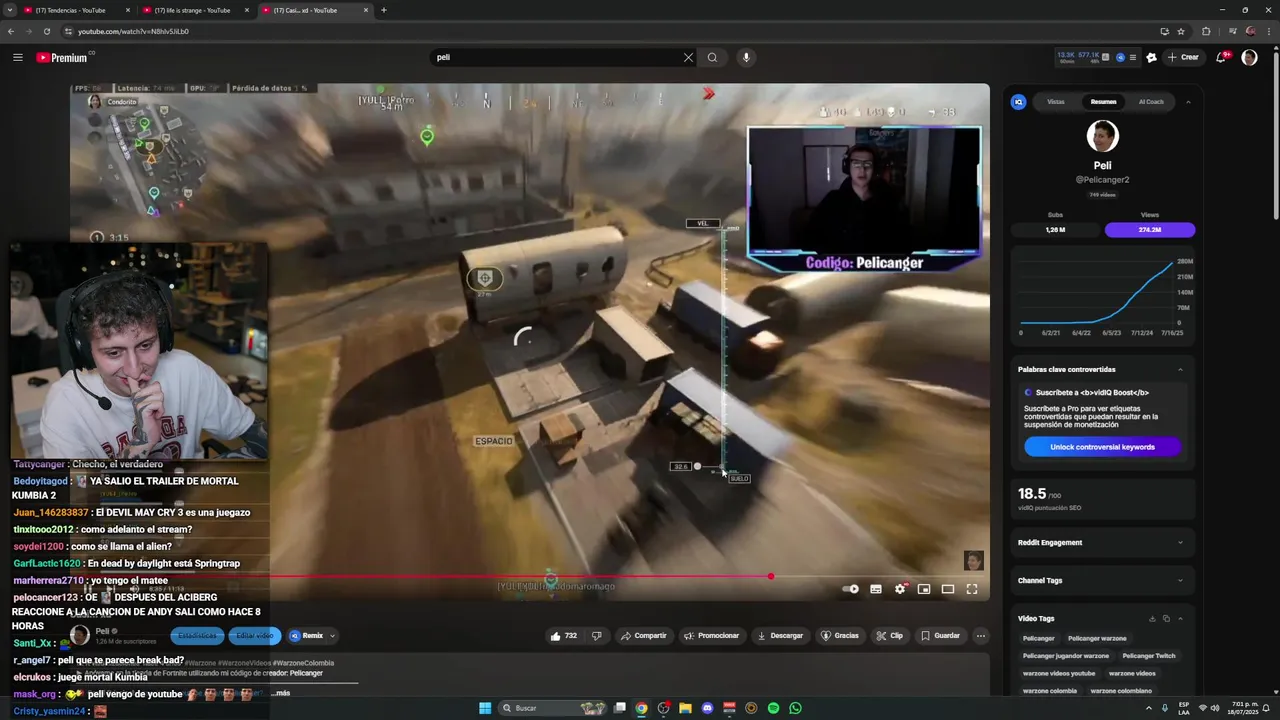Run search with the magnifier button
The width and height of the screenshot is (1280, 720).
(x=712, y=57)
